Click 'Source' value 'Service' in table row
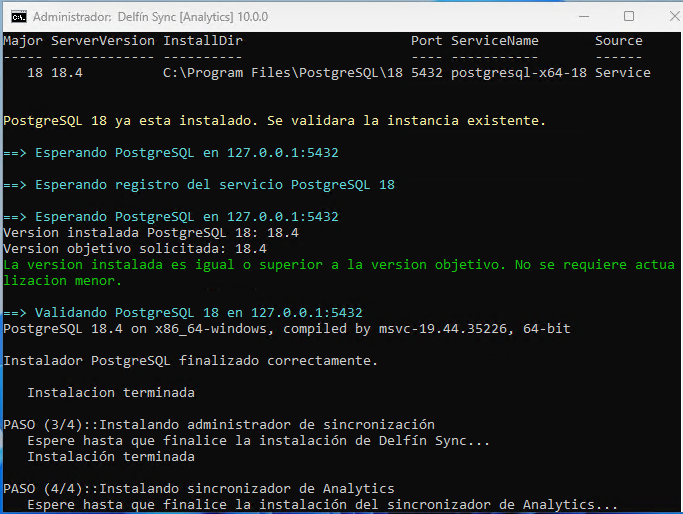Screen dimensions: 683x514 point(623,73)
